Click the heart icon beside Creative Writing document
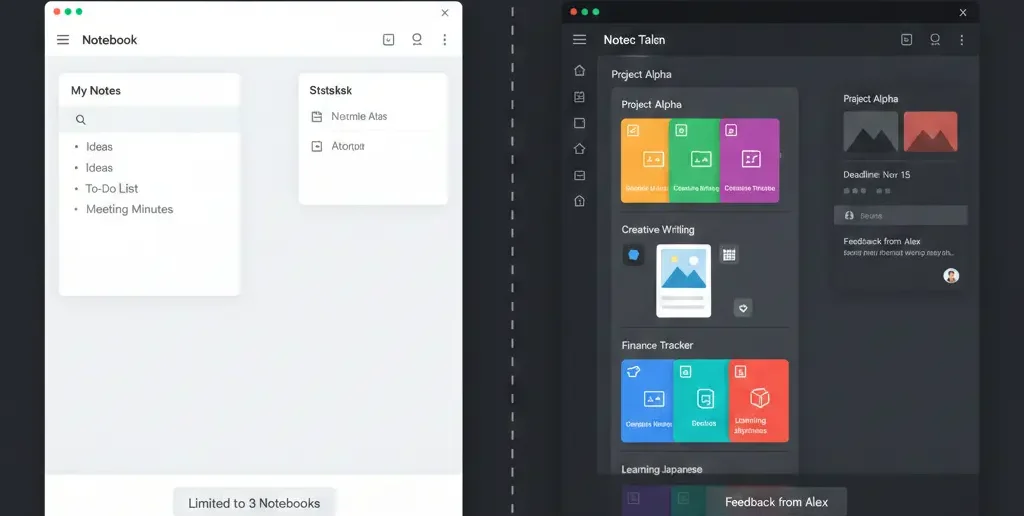The image size is (1024, 516). coord(743,308)
